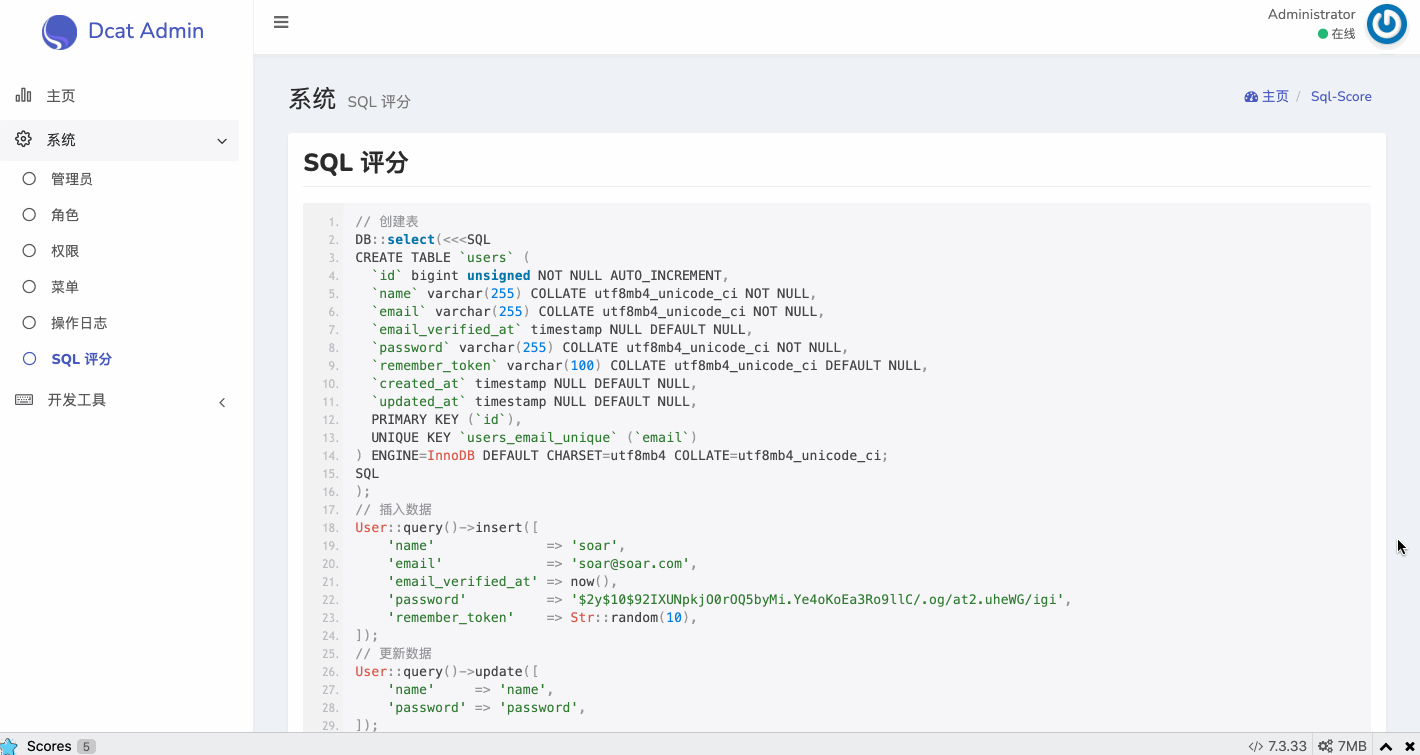Click the 菜单 circle icon
This screenshot has width=1420, height=755.
[29, 286]
